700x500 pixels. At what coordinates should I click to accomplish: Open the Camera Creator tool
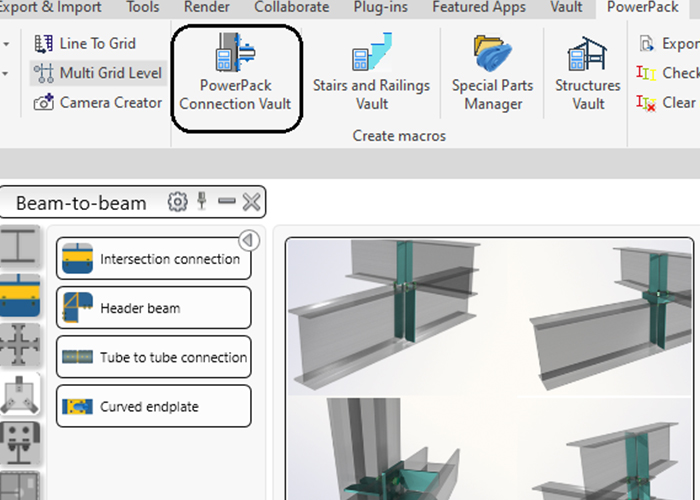[98, 103]
